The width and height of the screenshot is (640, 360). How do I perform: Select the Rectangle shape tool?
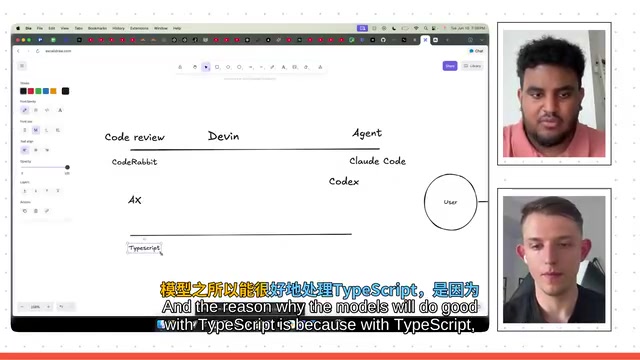[217, 67]
